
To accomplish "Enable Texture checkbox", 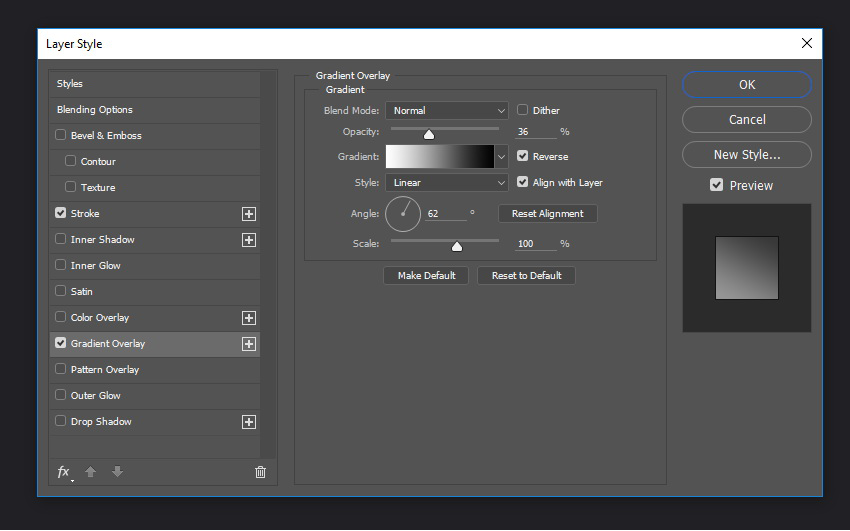I will (70, 187).
